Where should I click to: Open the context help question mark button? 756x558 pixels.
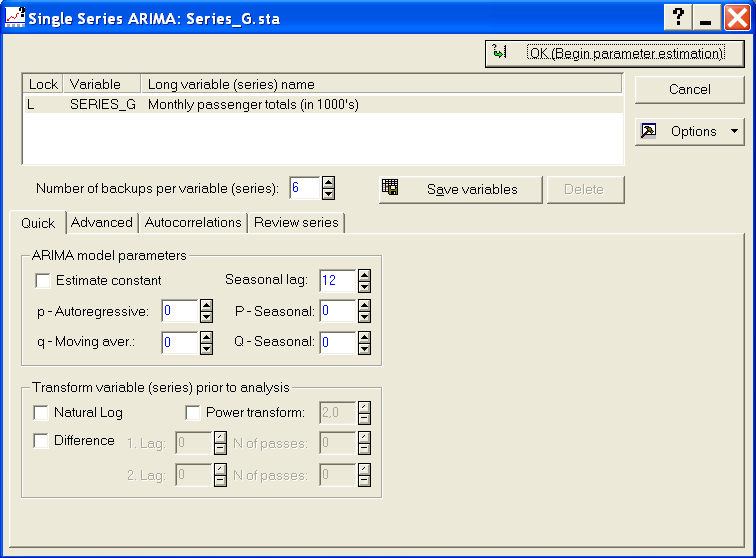tap(678, 17)
